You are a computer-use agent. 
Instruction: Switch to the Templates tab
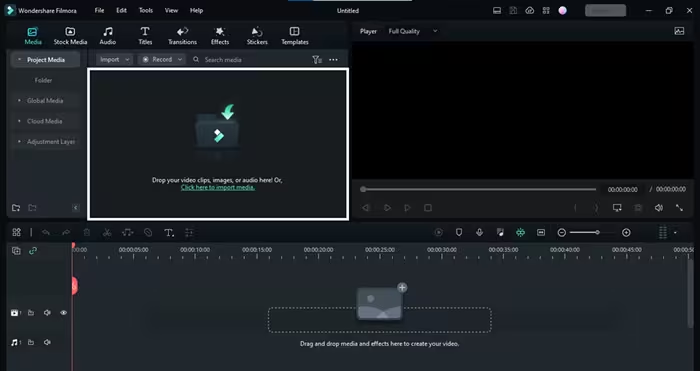tap(295, 36)
